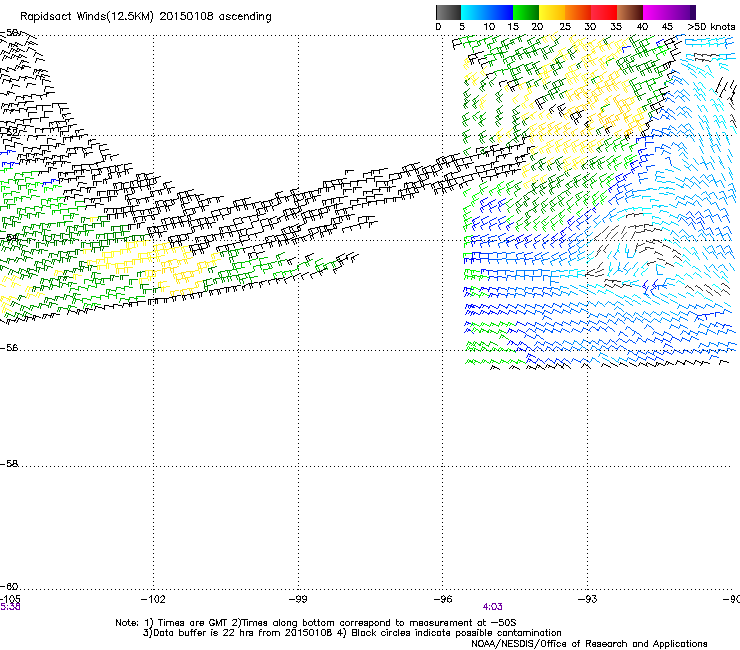Viewport: 740px width, 650px height.
Task: Click the -56 latitude axis label
Action: pyautogui.click(x=9, y=348)
